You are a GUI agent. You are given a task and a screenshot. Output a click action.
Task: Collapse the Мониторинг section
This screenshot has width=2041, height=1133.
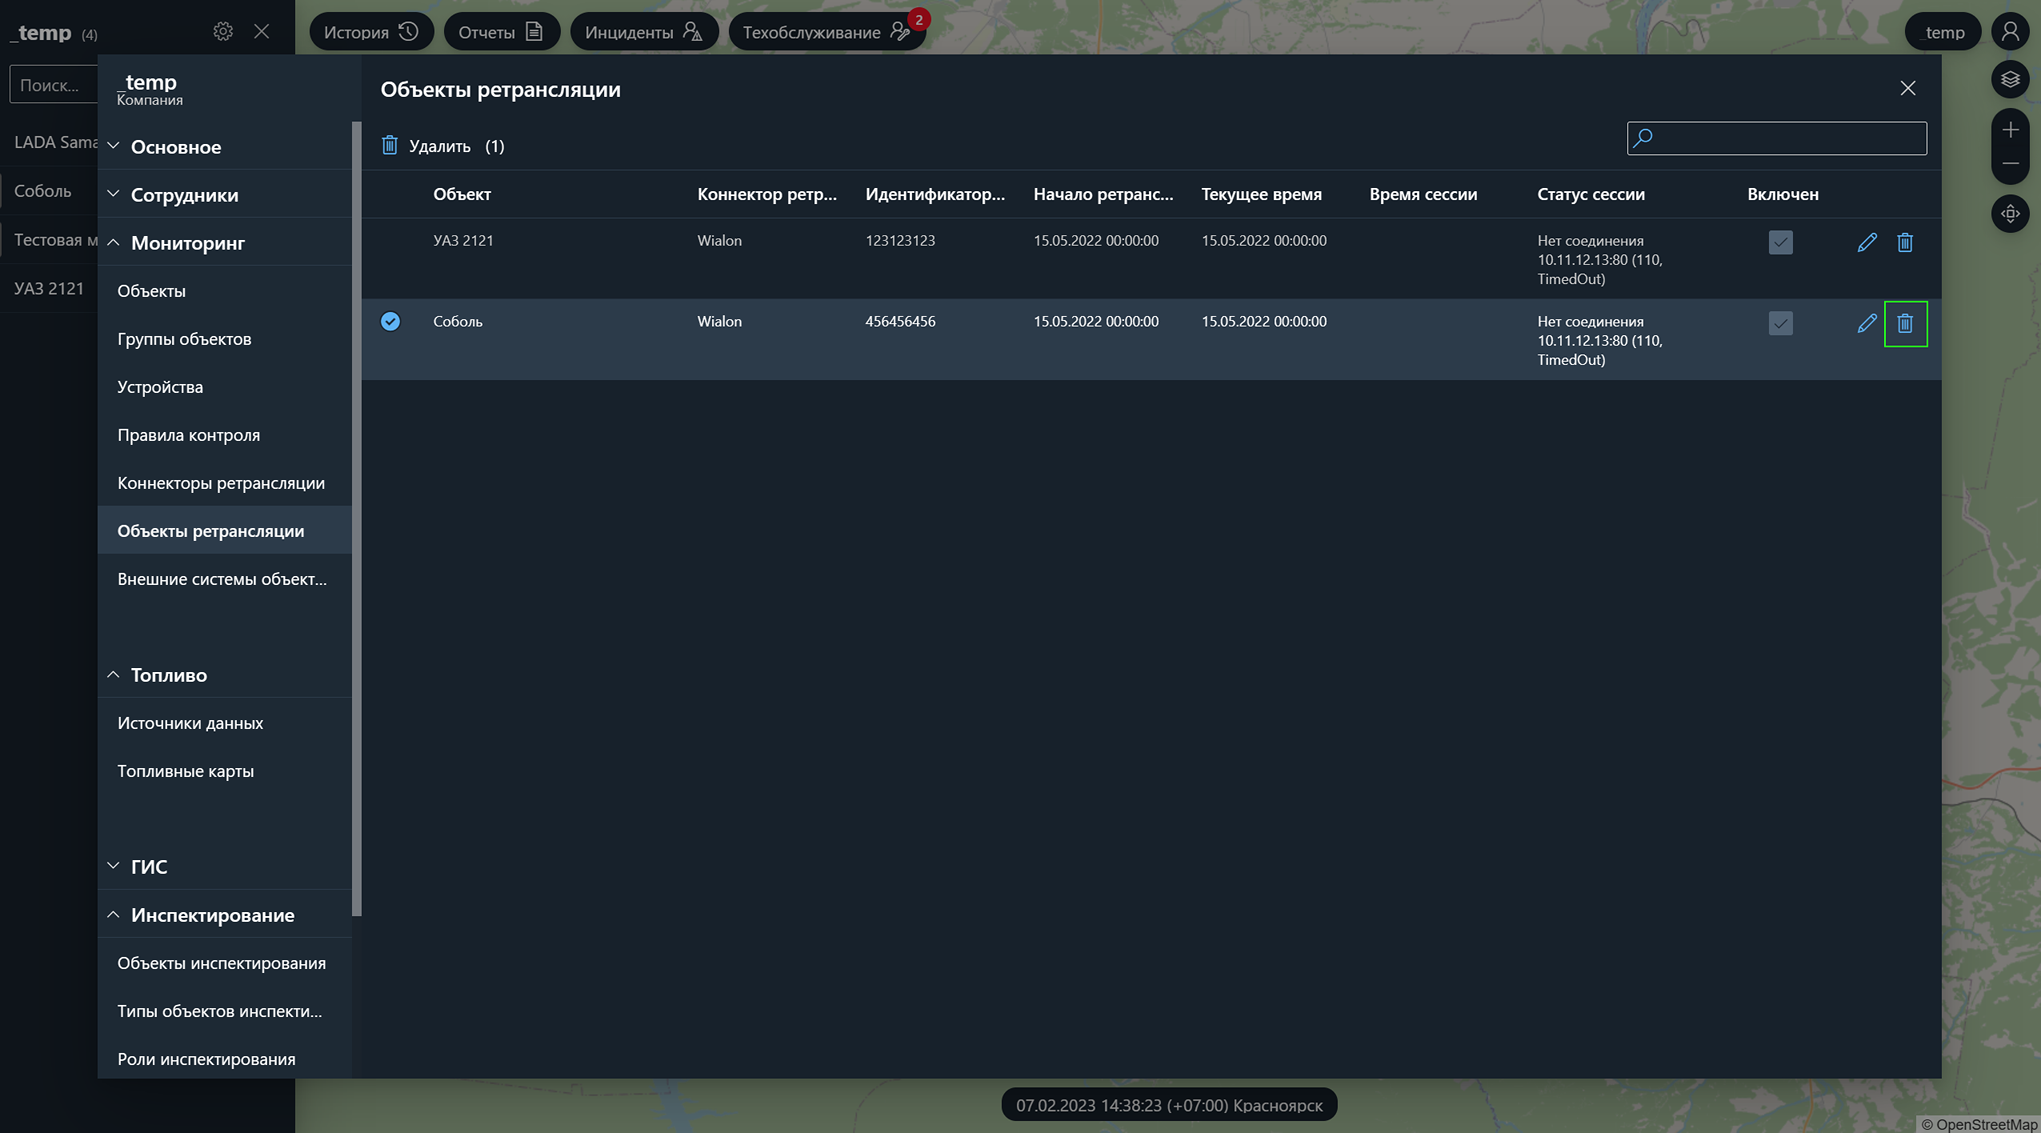187,243
